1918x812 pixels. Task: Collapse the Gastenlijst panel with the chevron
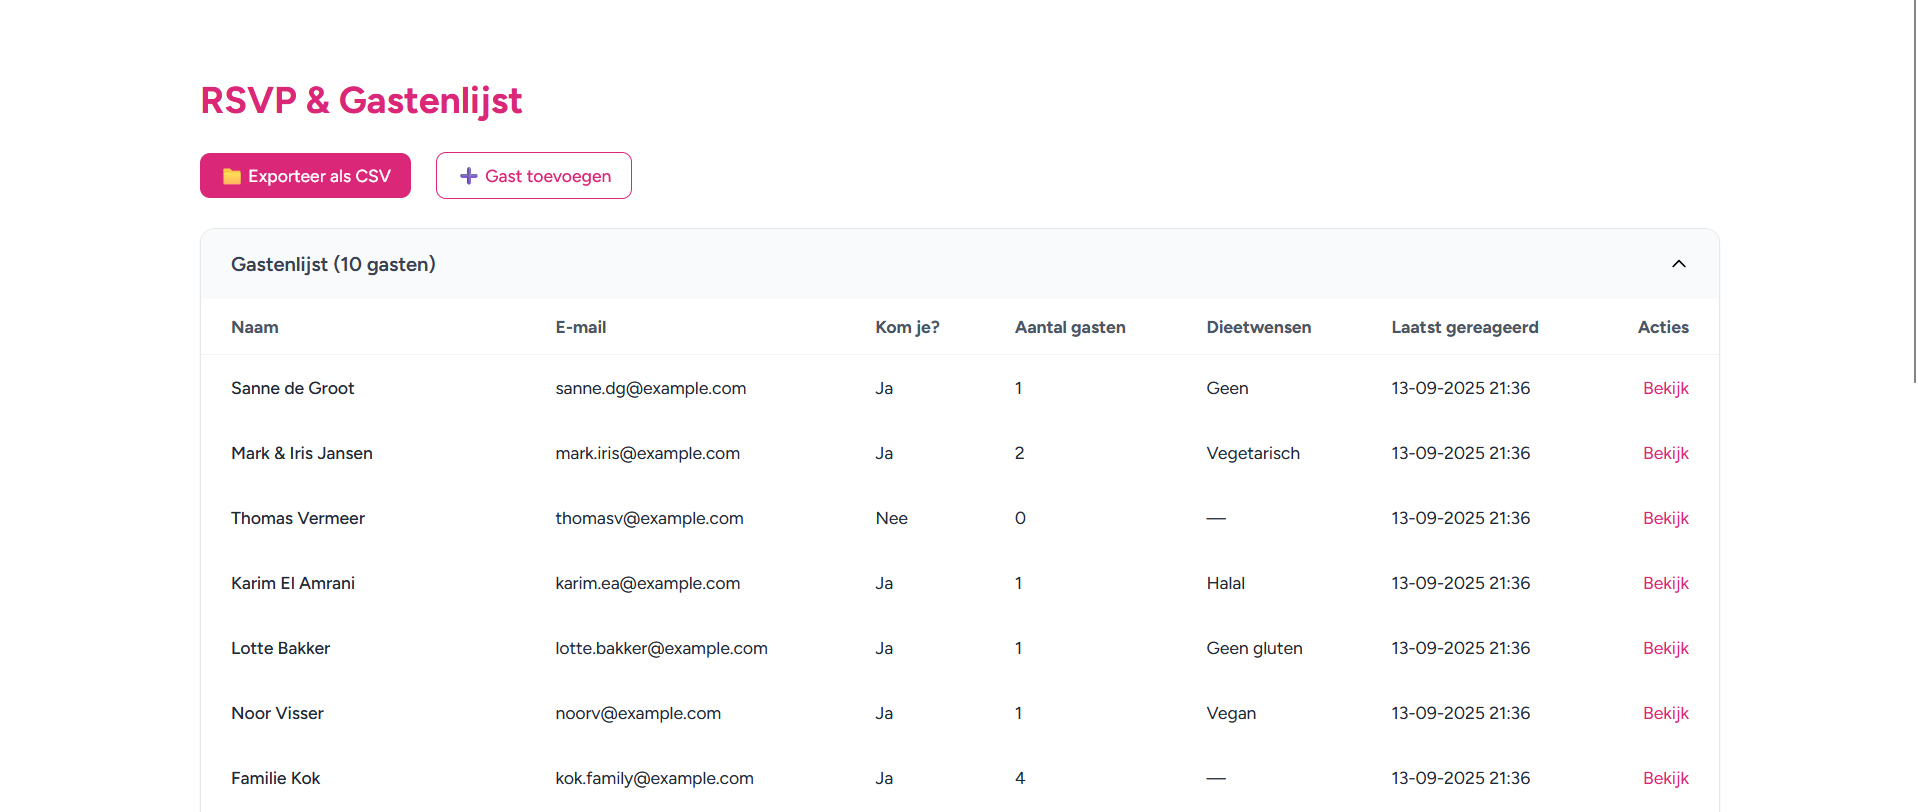pyautogui.click(x=1678, y=264)
